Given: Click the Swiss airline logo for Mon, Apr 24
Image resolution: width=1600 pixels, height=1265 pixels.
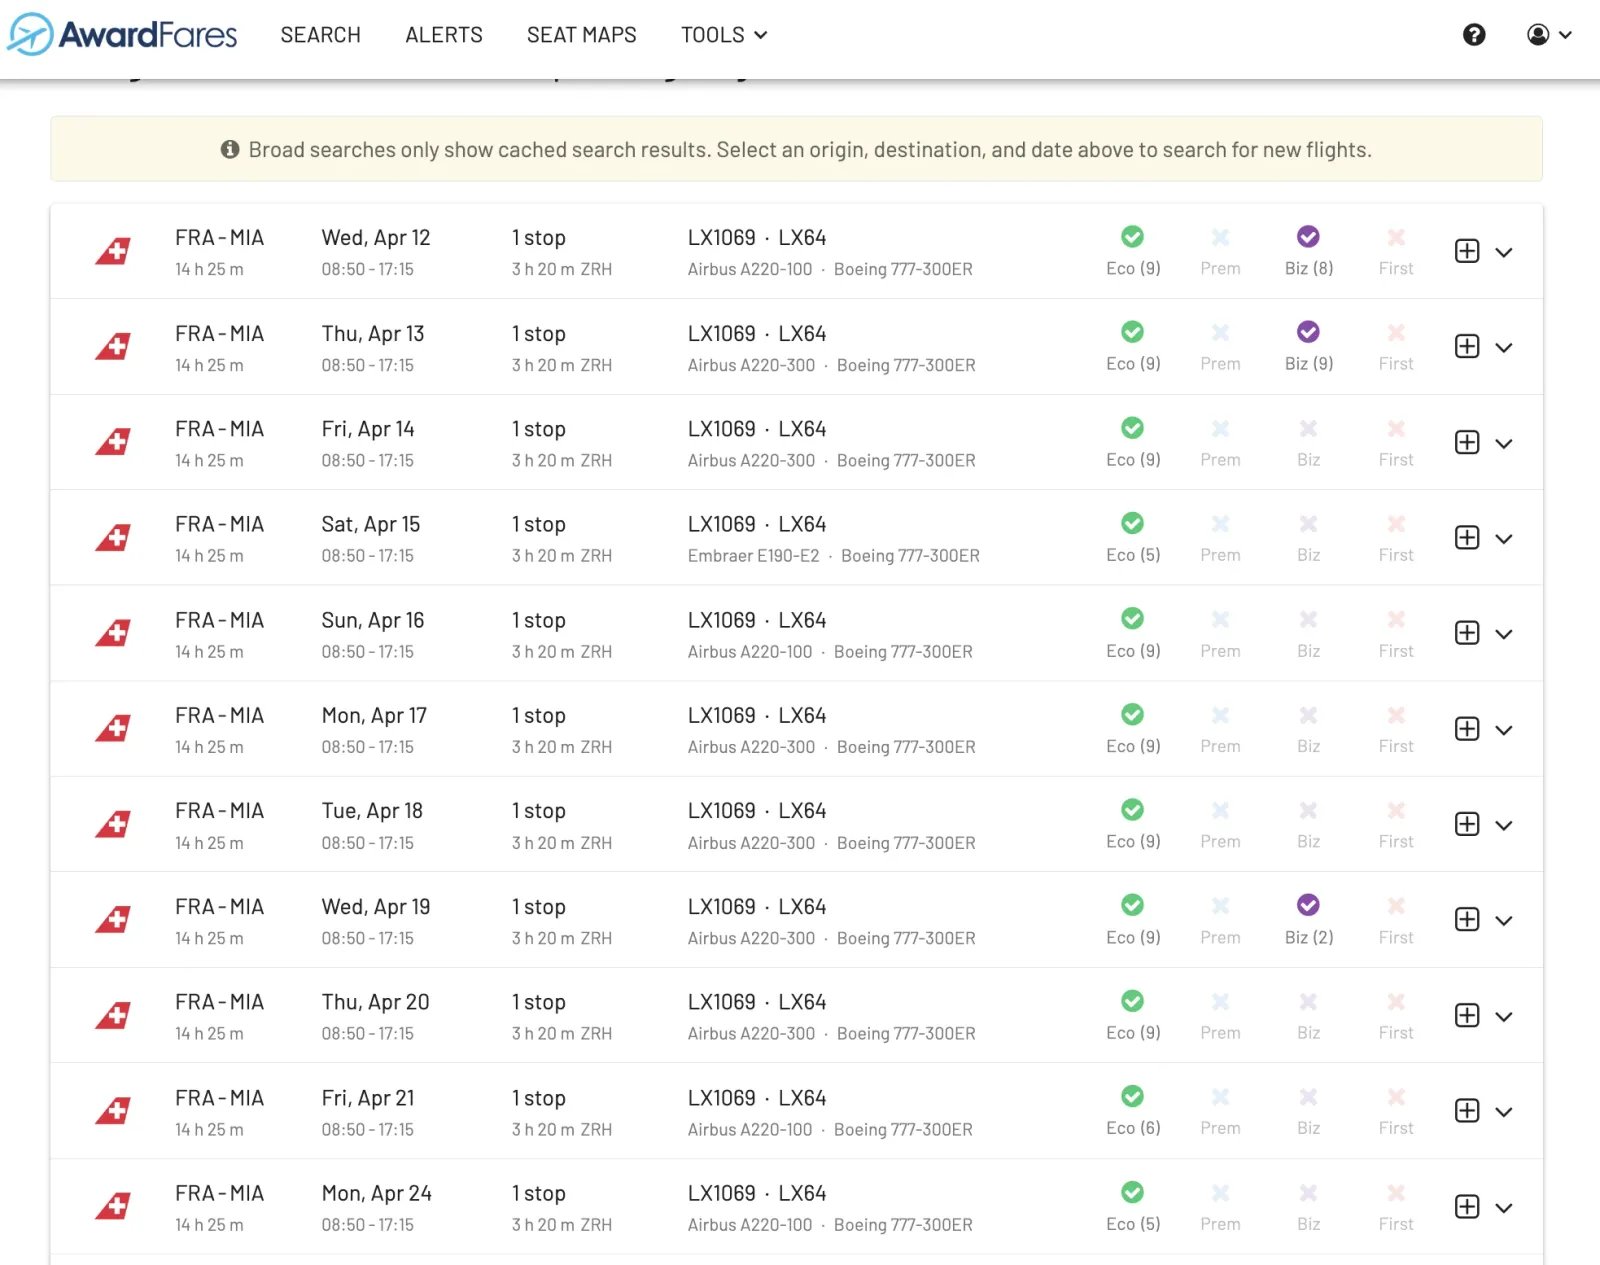Looking at the screenshot, I should 113,1206.
